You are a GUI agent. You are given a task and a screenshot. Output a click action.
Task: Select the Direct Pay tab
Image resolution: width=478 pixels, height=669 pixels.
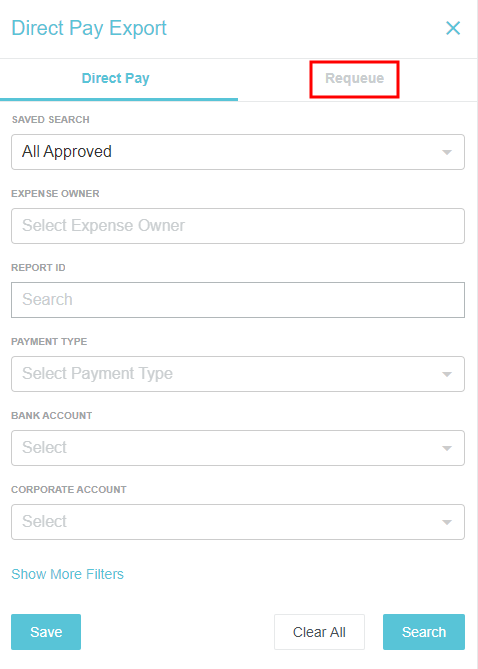point(116,79)
